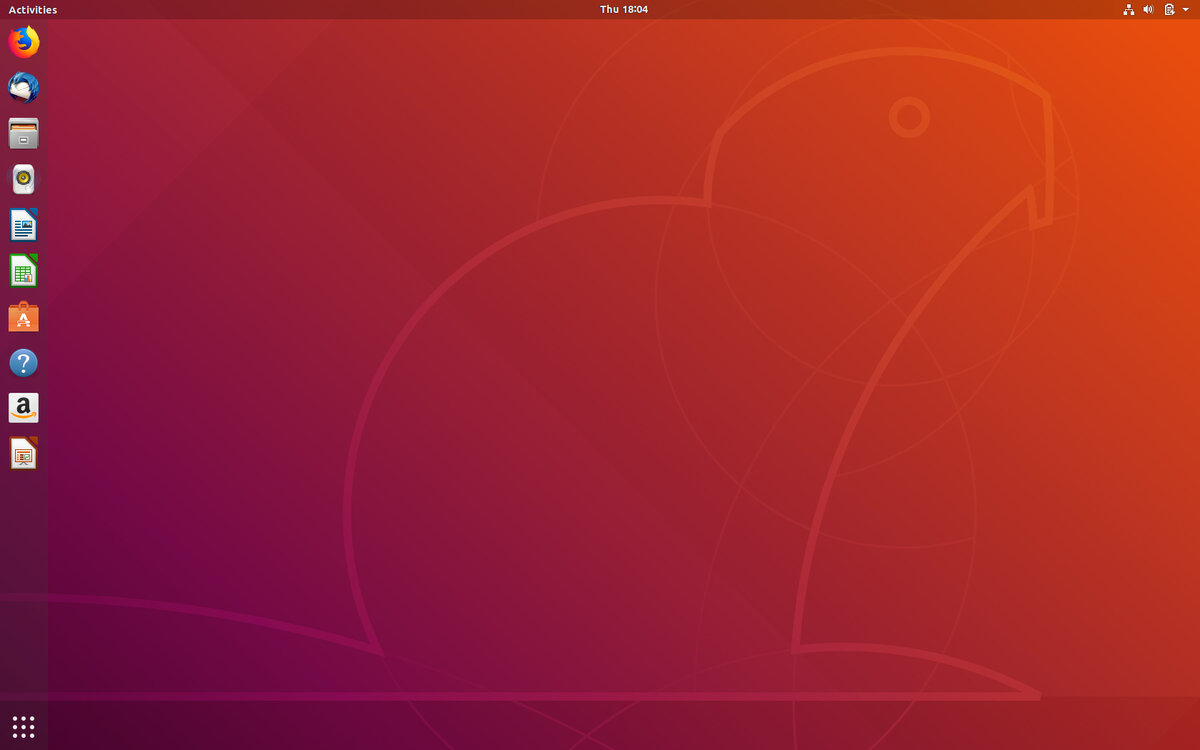Open LibreOffice Calc spreadsheet app
Viewport: 1200px width, 750px height.
click(23, 270)
